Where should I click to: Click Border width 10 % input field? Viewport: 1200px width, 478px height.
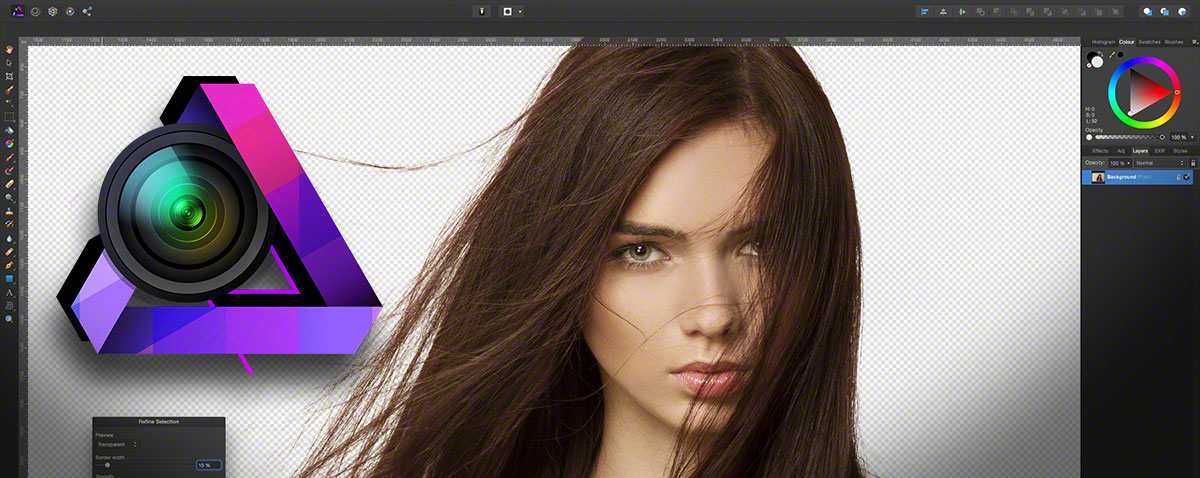[x=209, y=465]
